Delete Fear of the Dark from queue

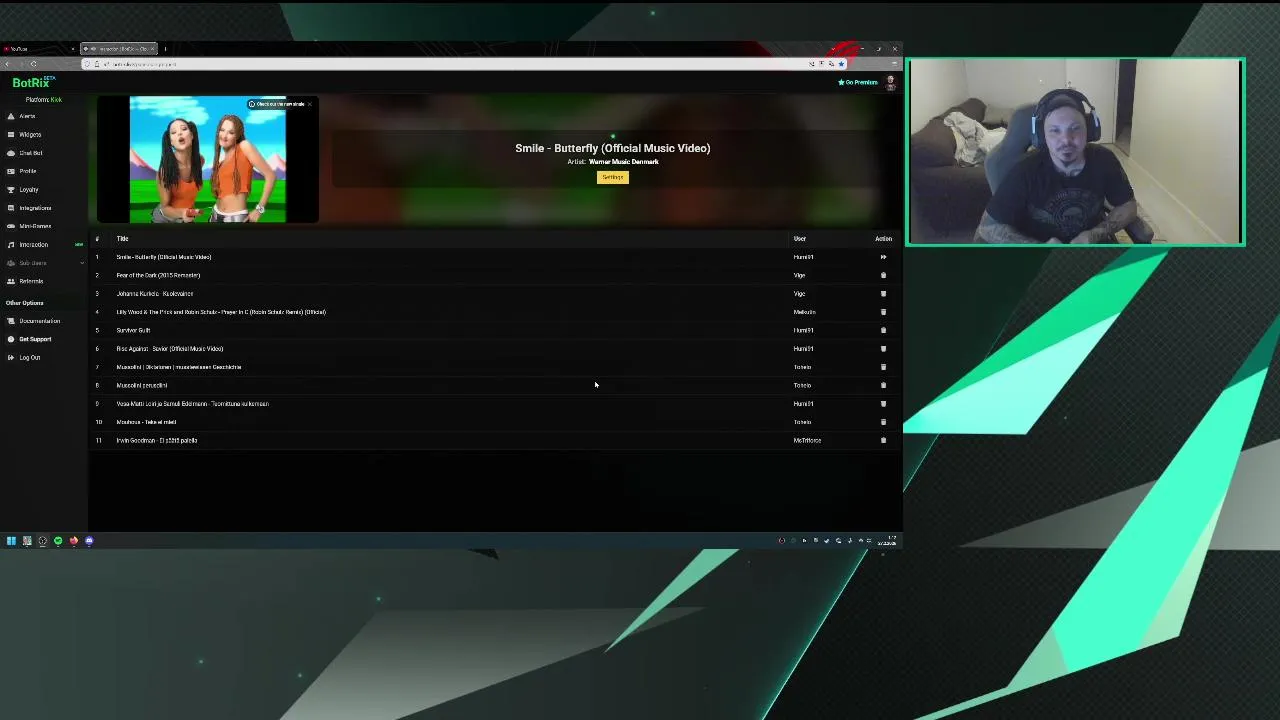click(883, 275)
